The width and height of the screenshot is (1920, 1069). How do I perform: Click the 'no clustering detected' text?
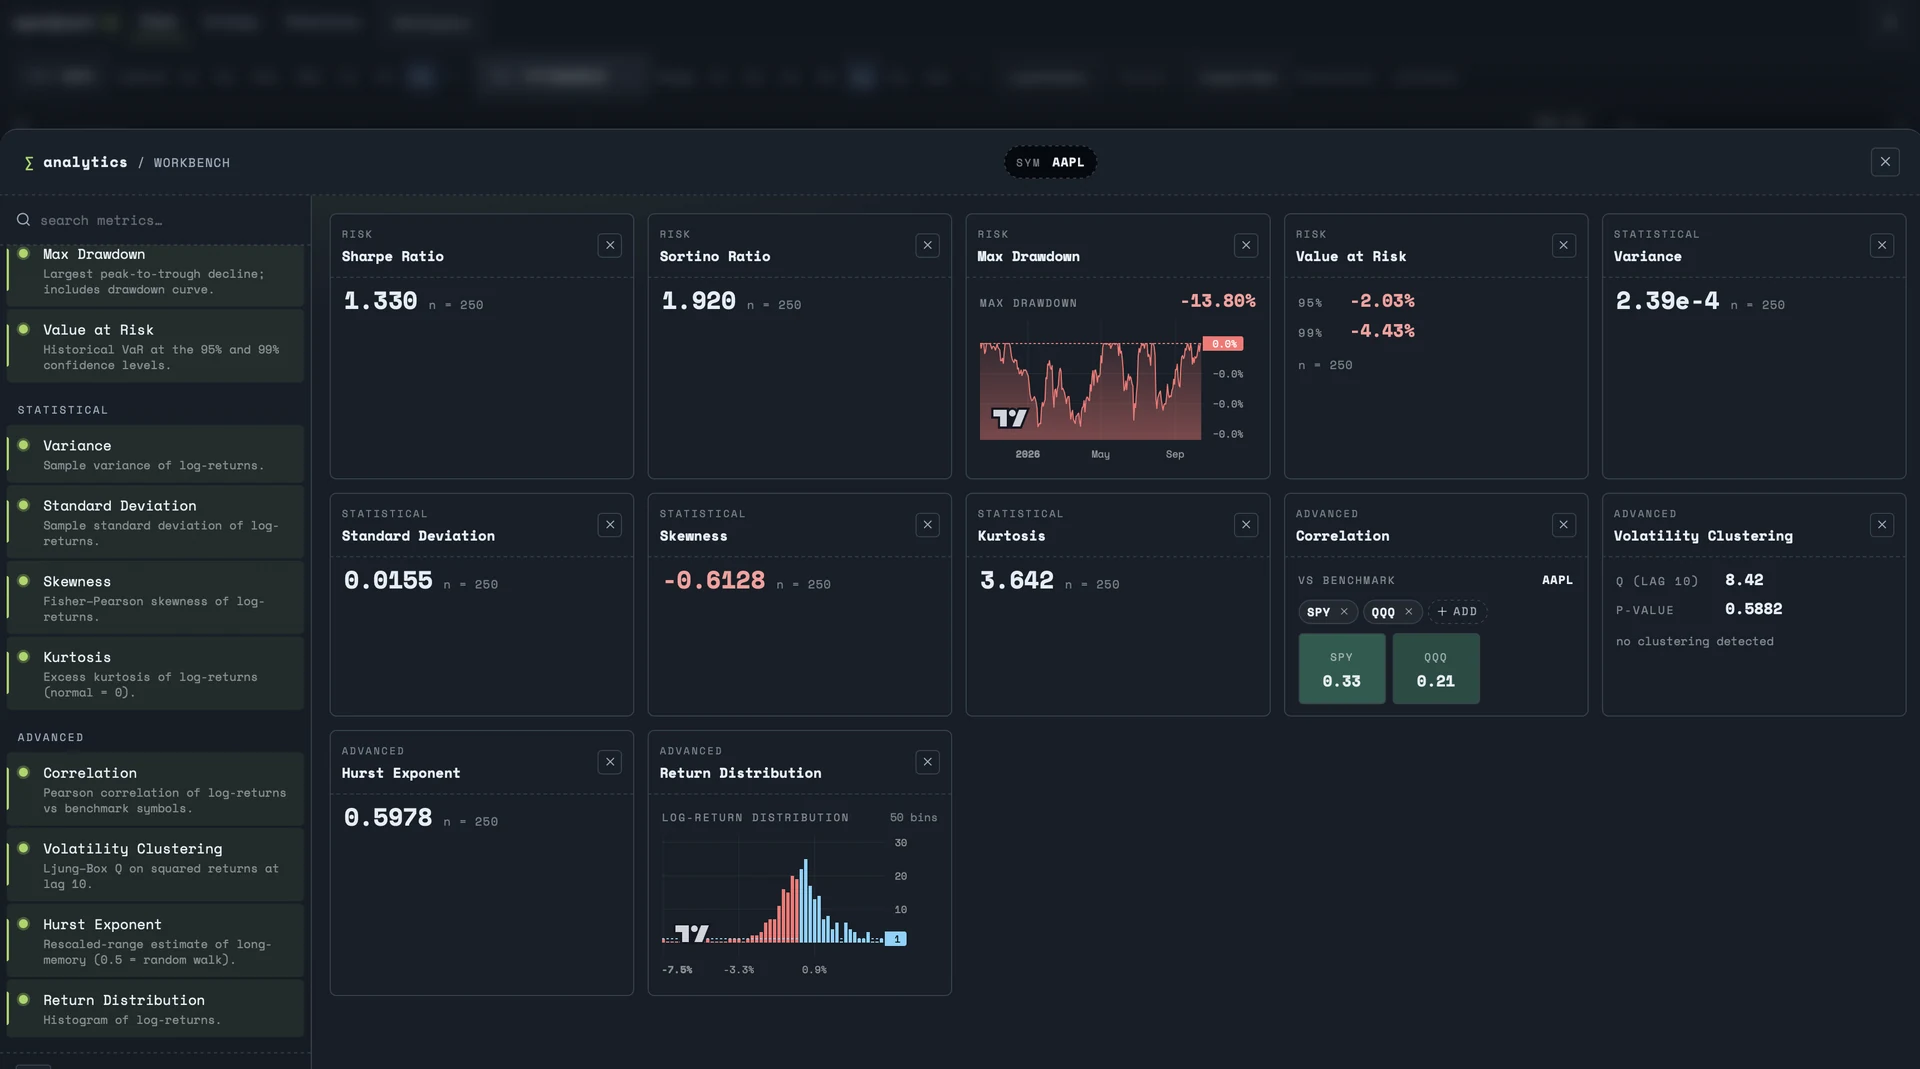(1695, 642)
